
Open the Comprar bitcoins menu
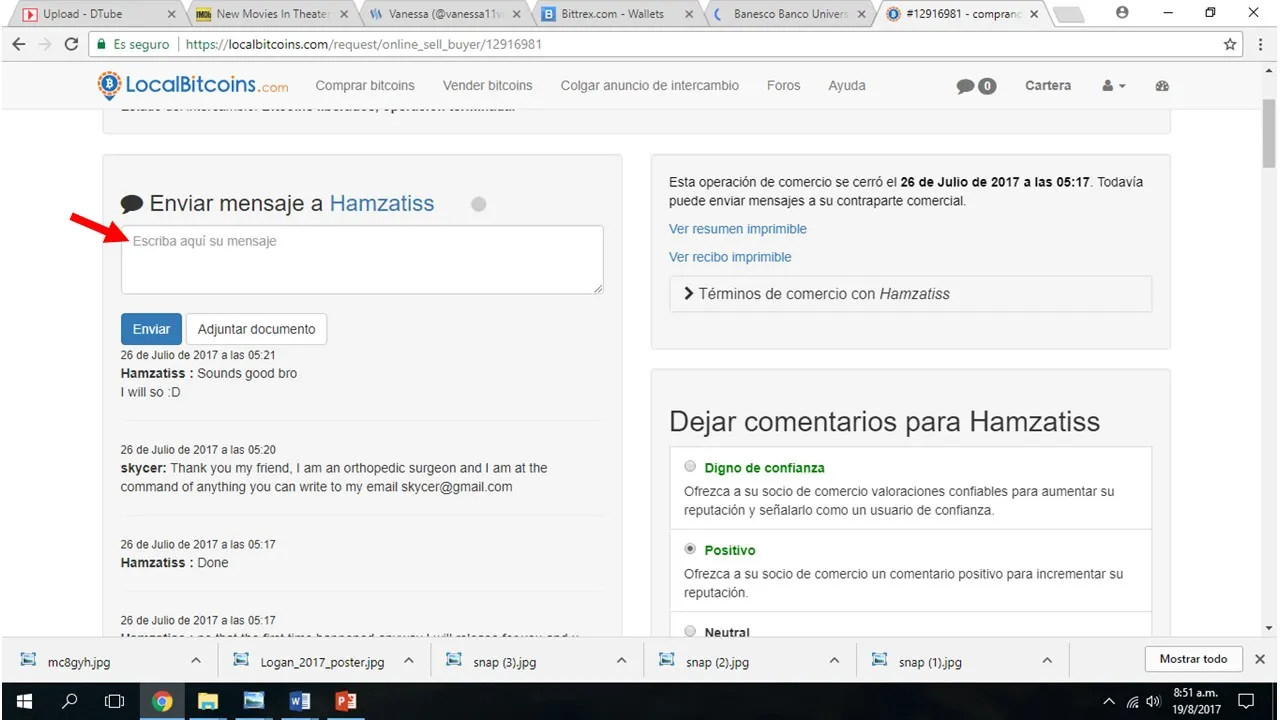click(x=365, y=86)
